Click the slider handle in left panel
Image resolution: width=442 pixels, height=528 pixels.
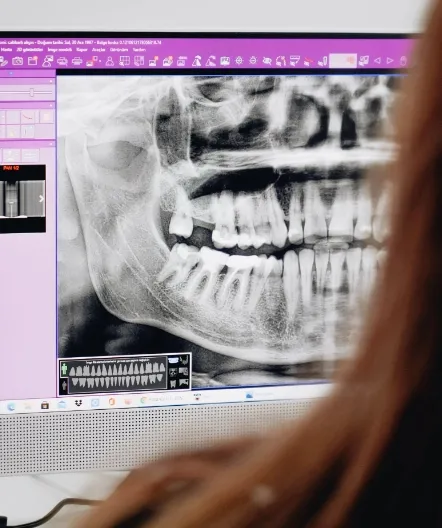[32, 92]
